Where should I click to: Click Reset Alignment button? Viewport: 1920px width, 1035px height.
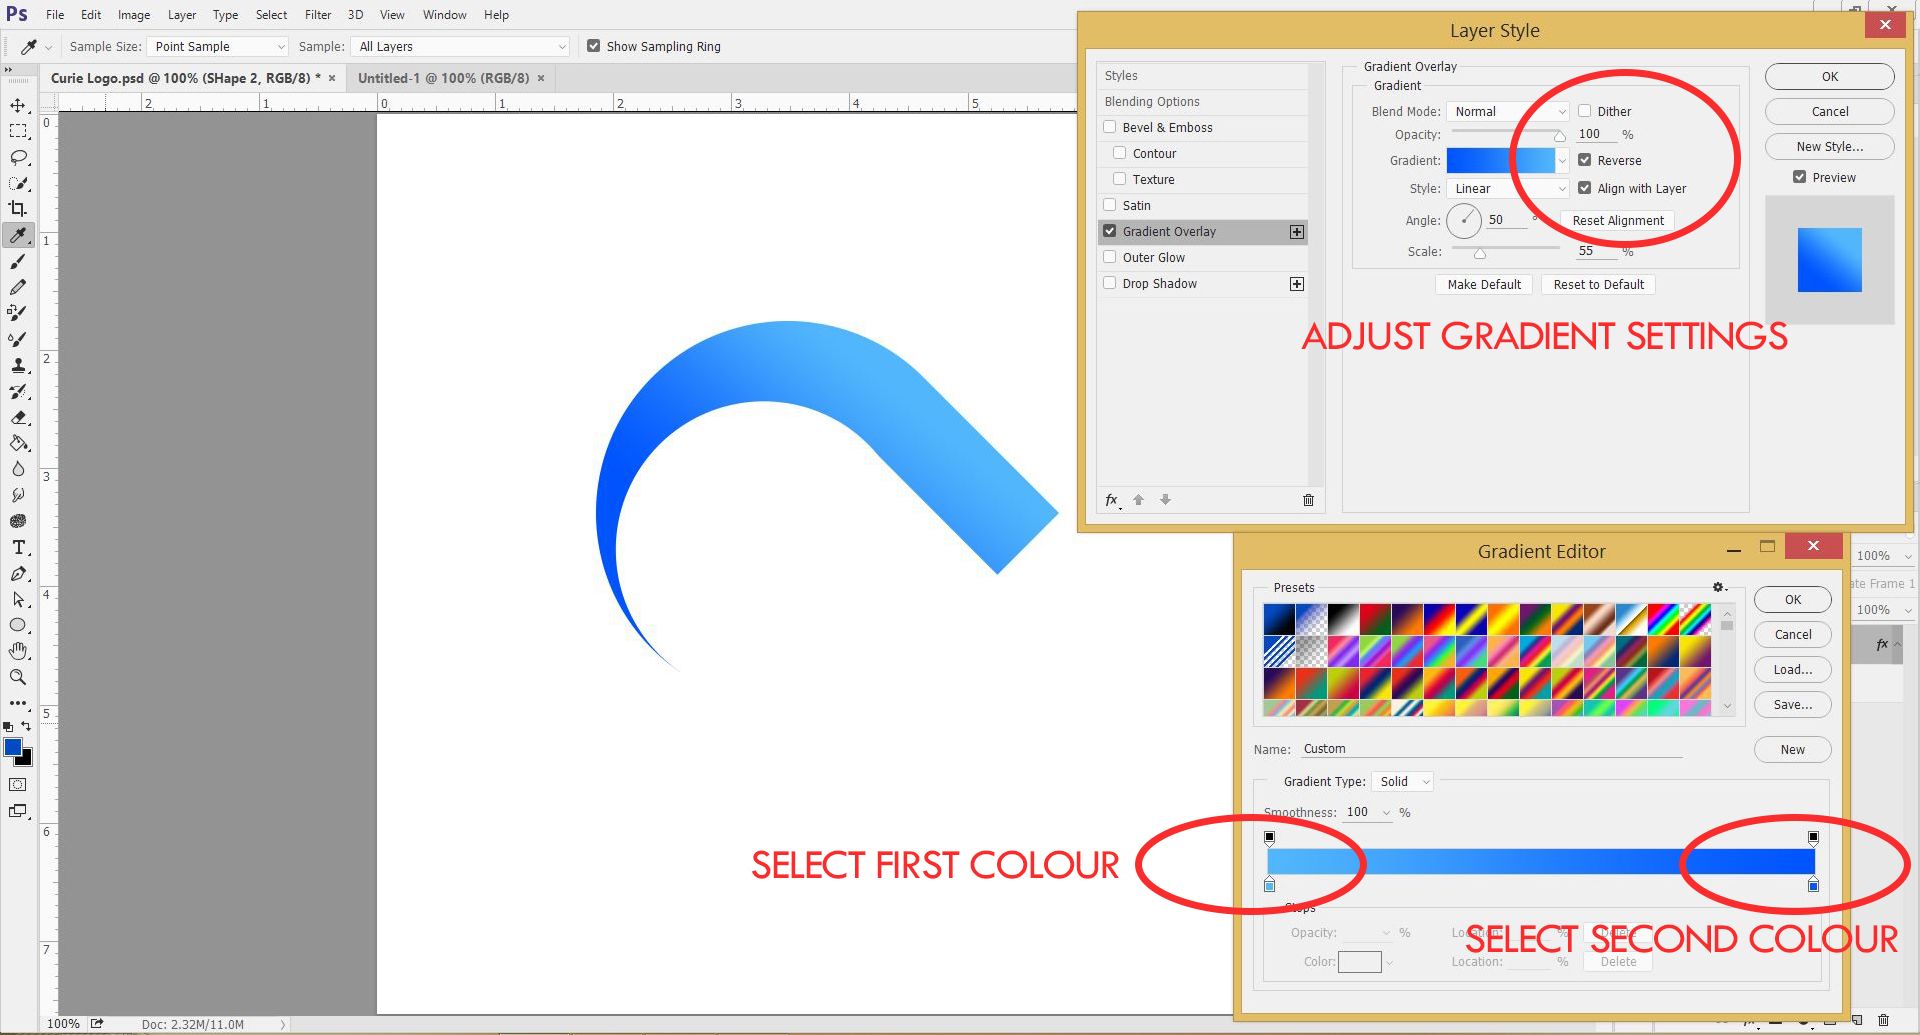1617,221
